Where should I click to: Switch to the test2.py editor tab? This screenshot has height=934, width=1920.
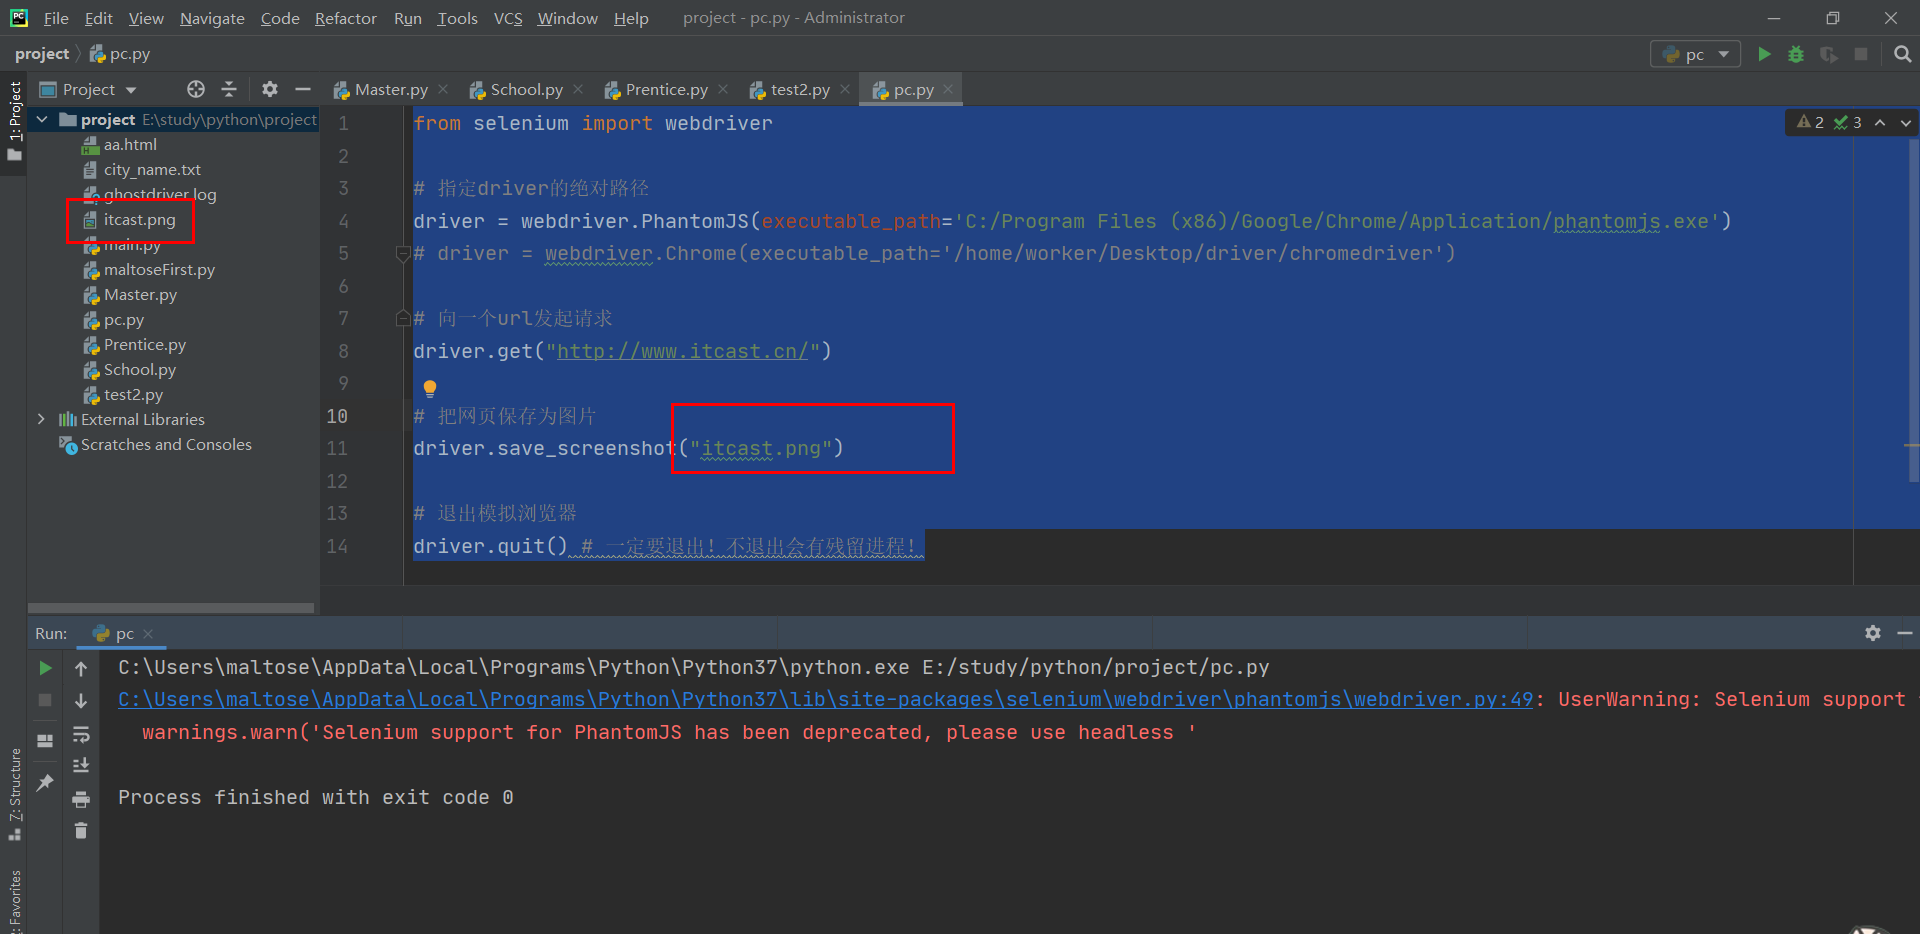800,89
